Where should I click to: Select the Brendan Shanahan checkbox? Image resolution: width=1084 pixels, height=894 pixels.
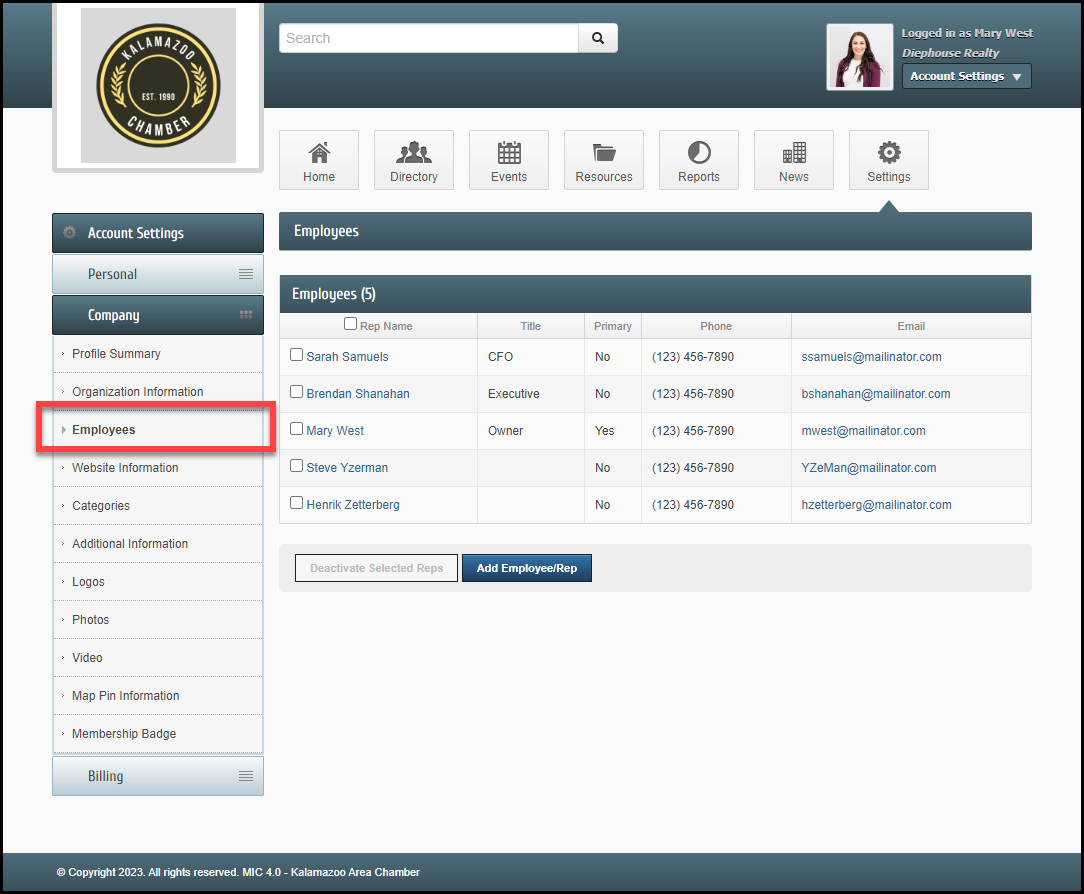(x=296, y=392)
